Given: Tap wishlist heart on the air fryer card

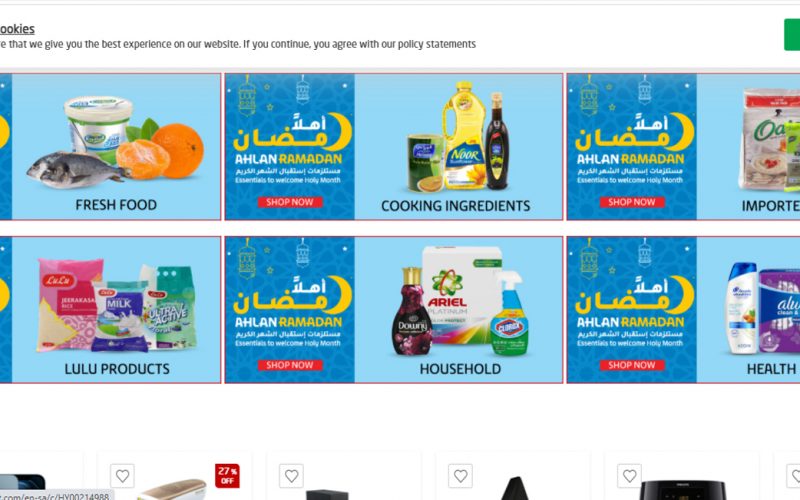Looking at the screenshot, I should (x=629, y=476).
